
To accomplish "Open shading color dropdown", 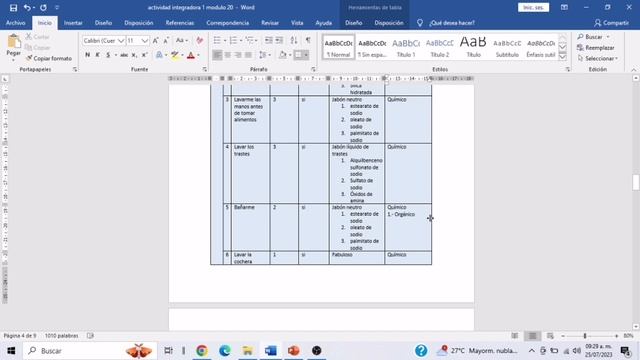I will pos(290,55).
